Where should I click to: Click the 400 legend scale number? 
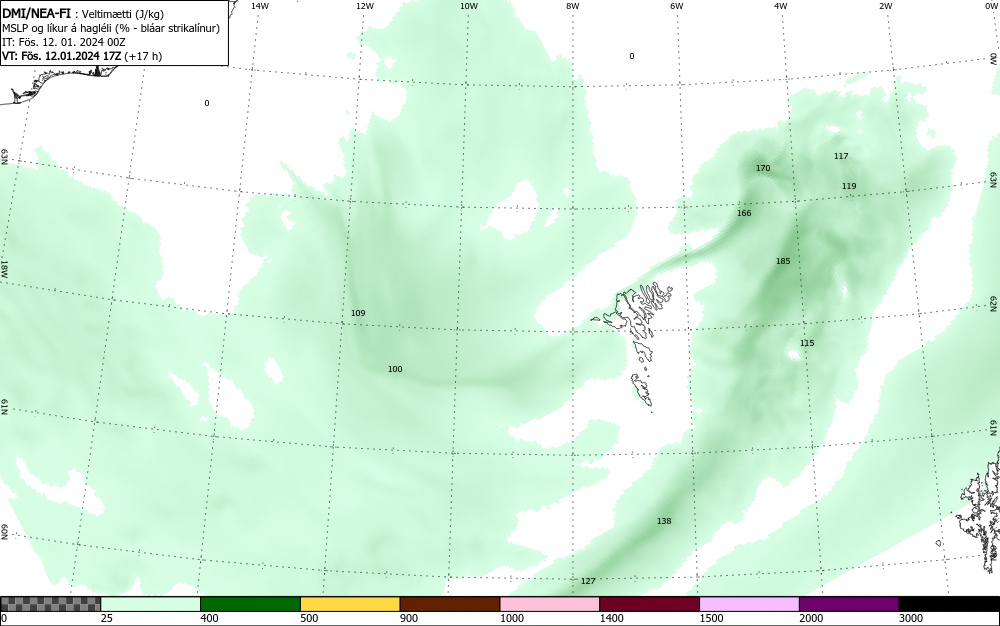point(209,618)
